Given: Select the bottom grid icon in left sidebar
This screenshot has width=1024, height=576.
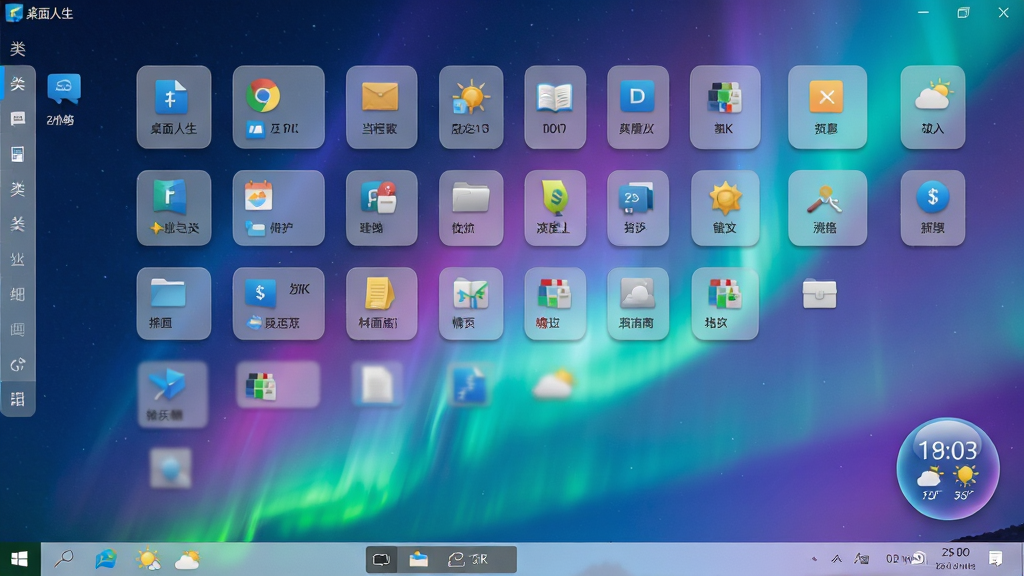Looking at the screenshot, I should click(x=18, y=399).
